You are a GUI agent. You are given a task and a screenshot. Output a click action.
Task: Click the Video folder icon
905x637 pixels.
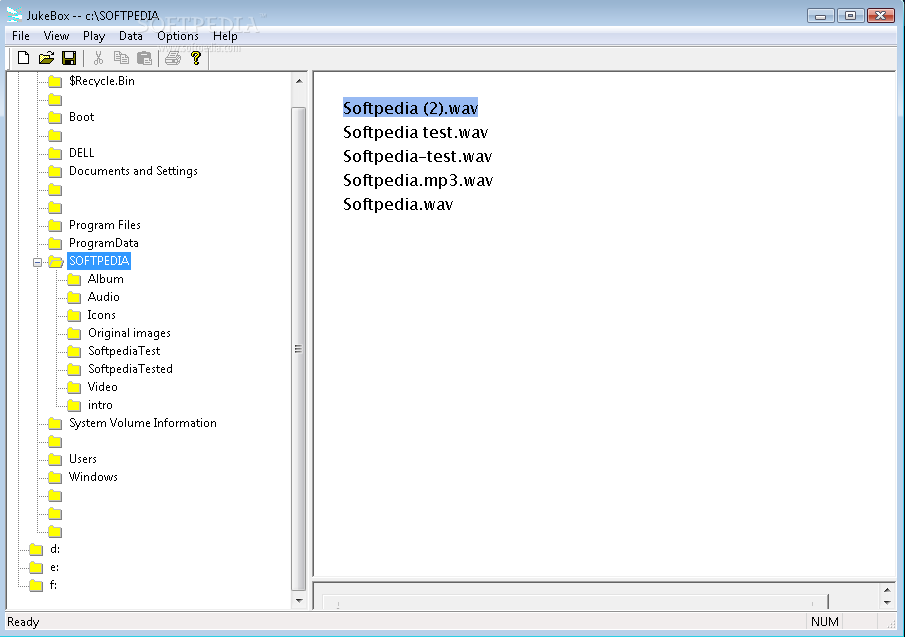coord(74,388)
